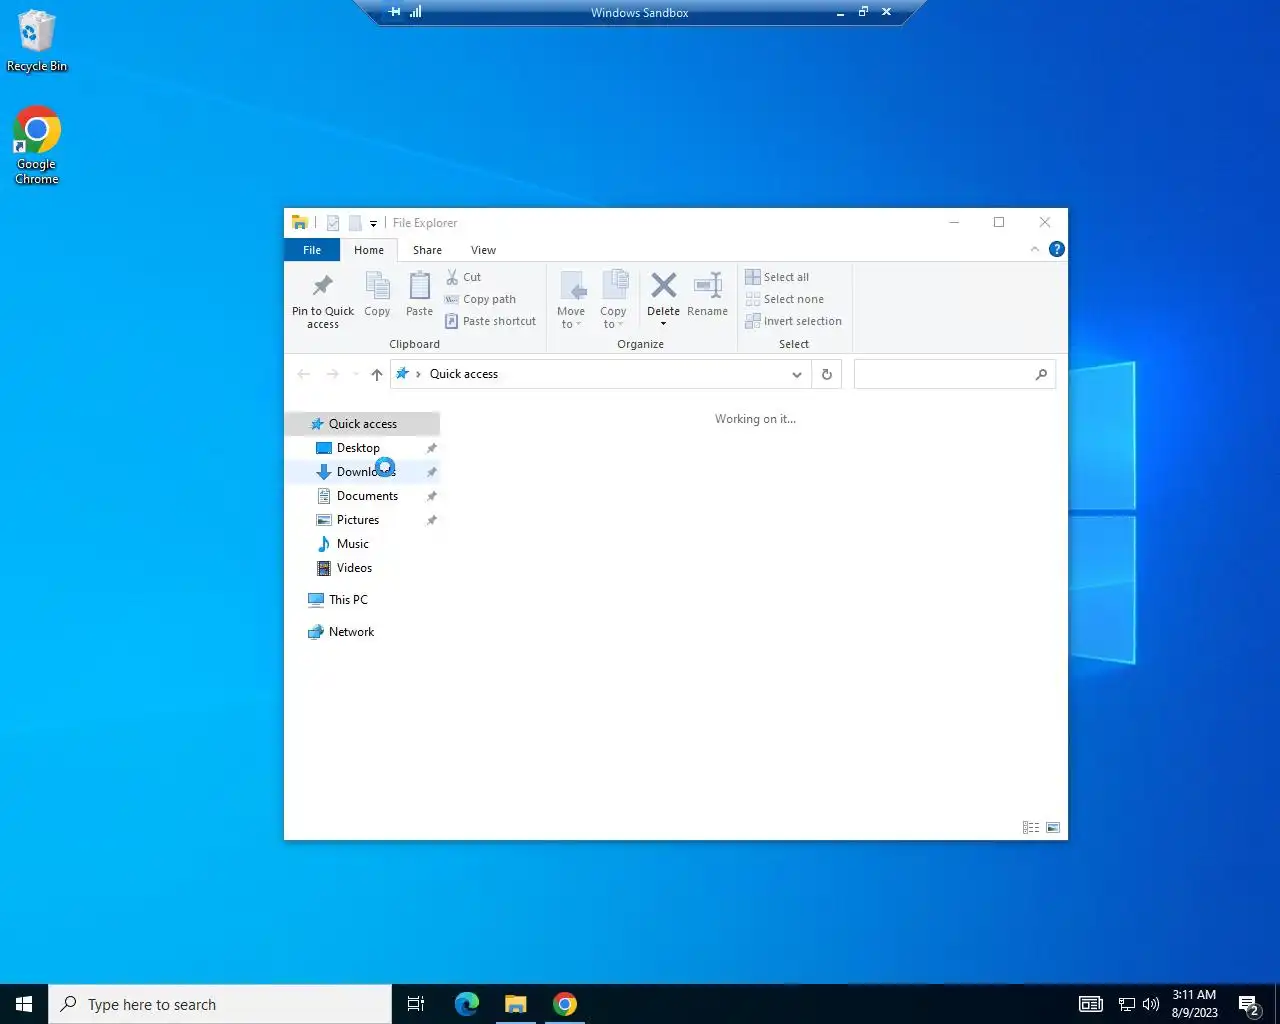Screen dimensions: 1280x1024
Task: Open Documents in navigation pane
Action: [x=363, y=496]
